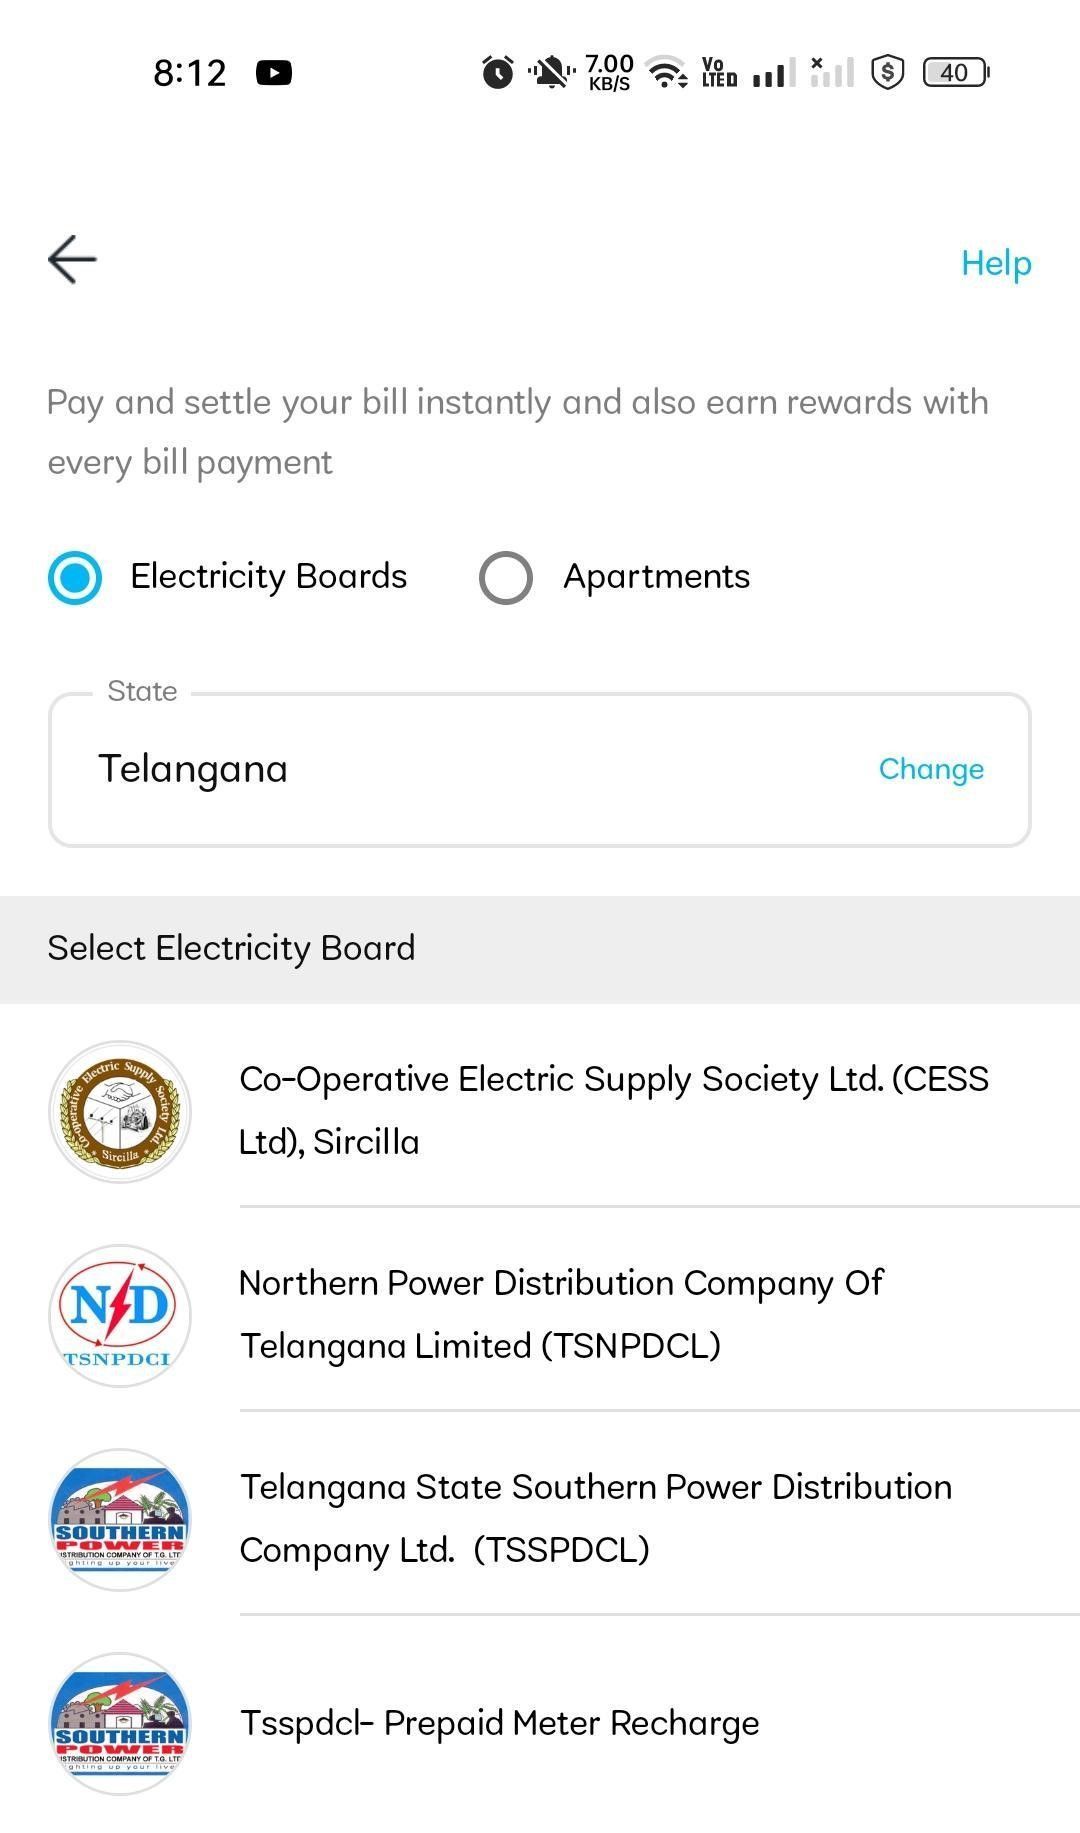Choose Northern Power Distribution Company (TSNPDCL)
The height and width of the screenshot is (1833, 1080).
(561, 1314)
